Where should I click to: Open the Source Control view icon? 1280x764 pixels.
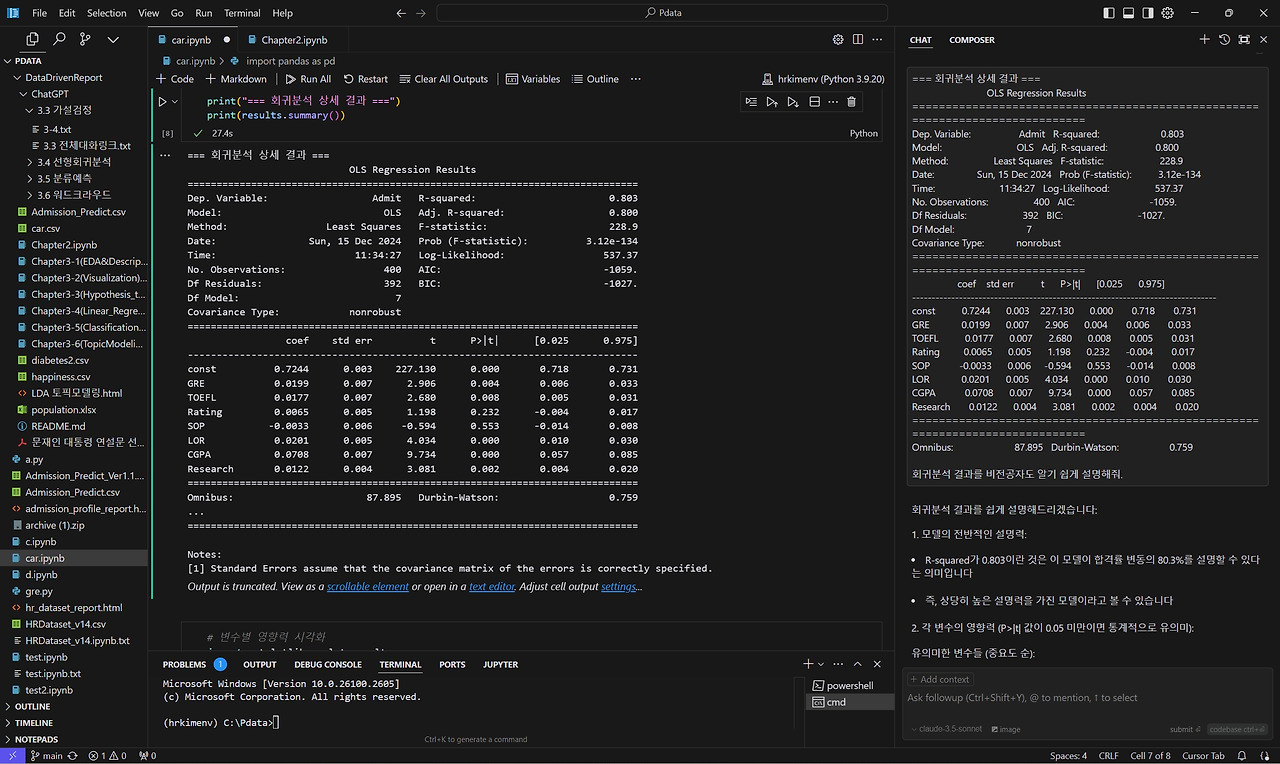tap(85, 39)
